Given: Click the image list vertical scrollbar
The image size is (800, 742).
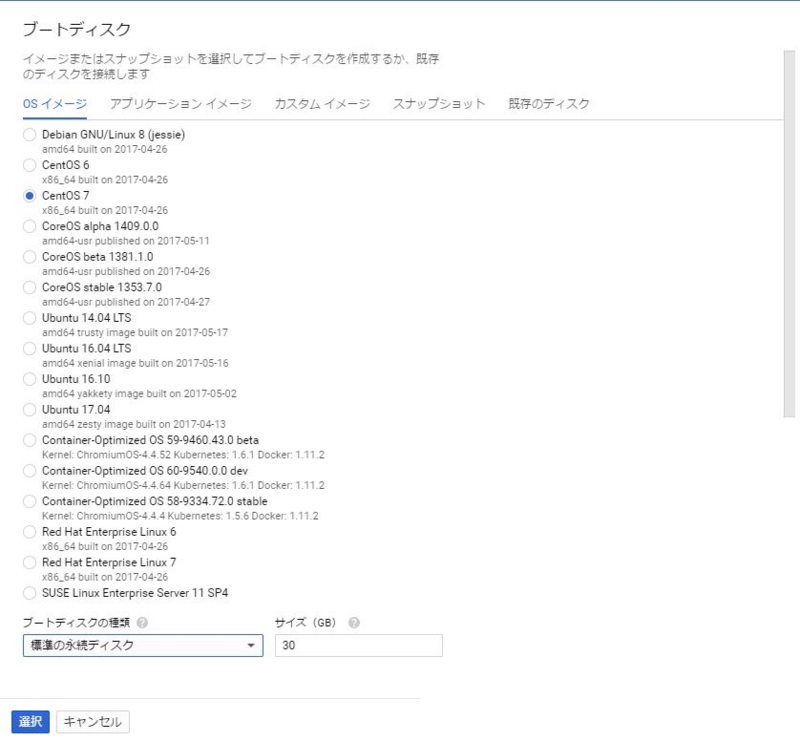Looking at the screenshot, I should click(x=789, y=234).
